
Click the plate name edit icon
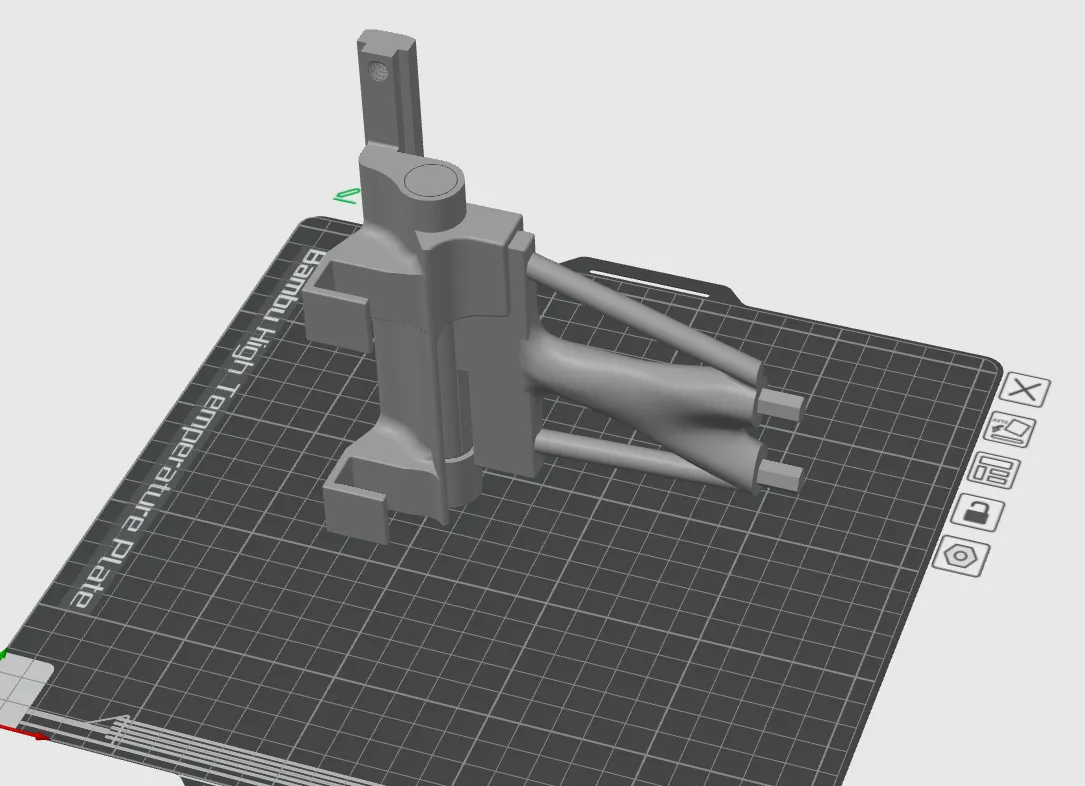point(346,196)
